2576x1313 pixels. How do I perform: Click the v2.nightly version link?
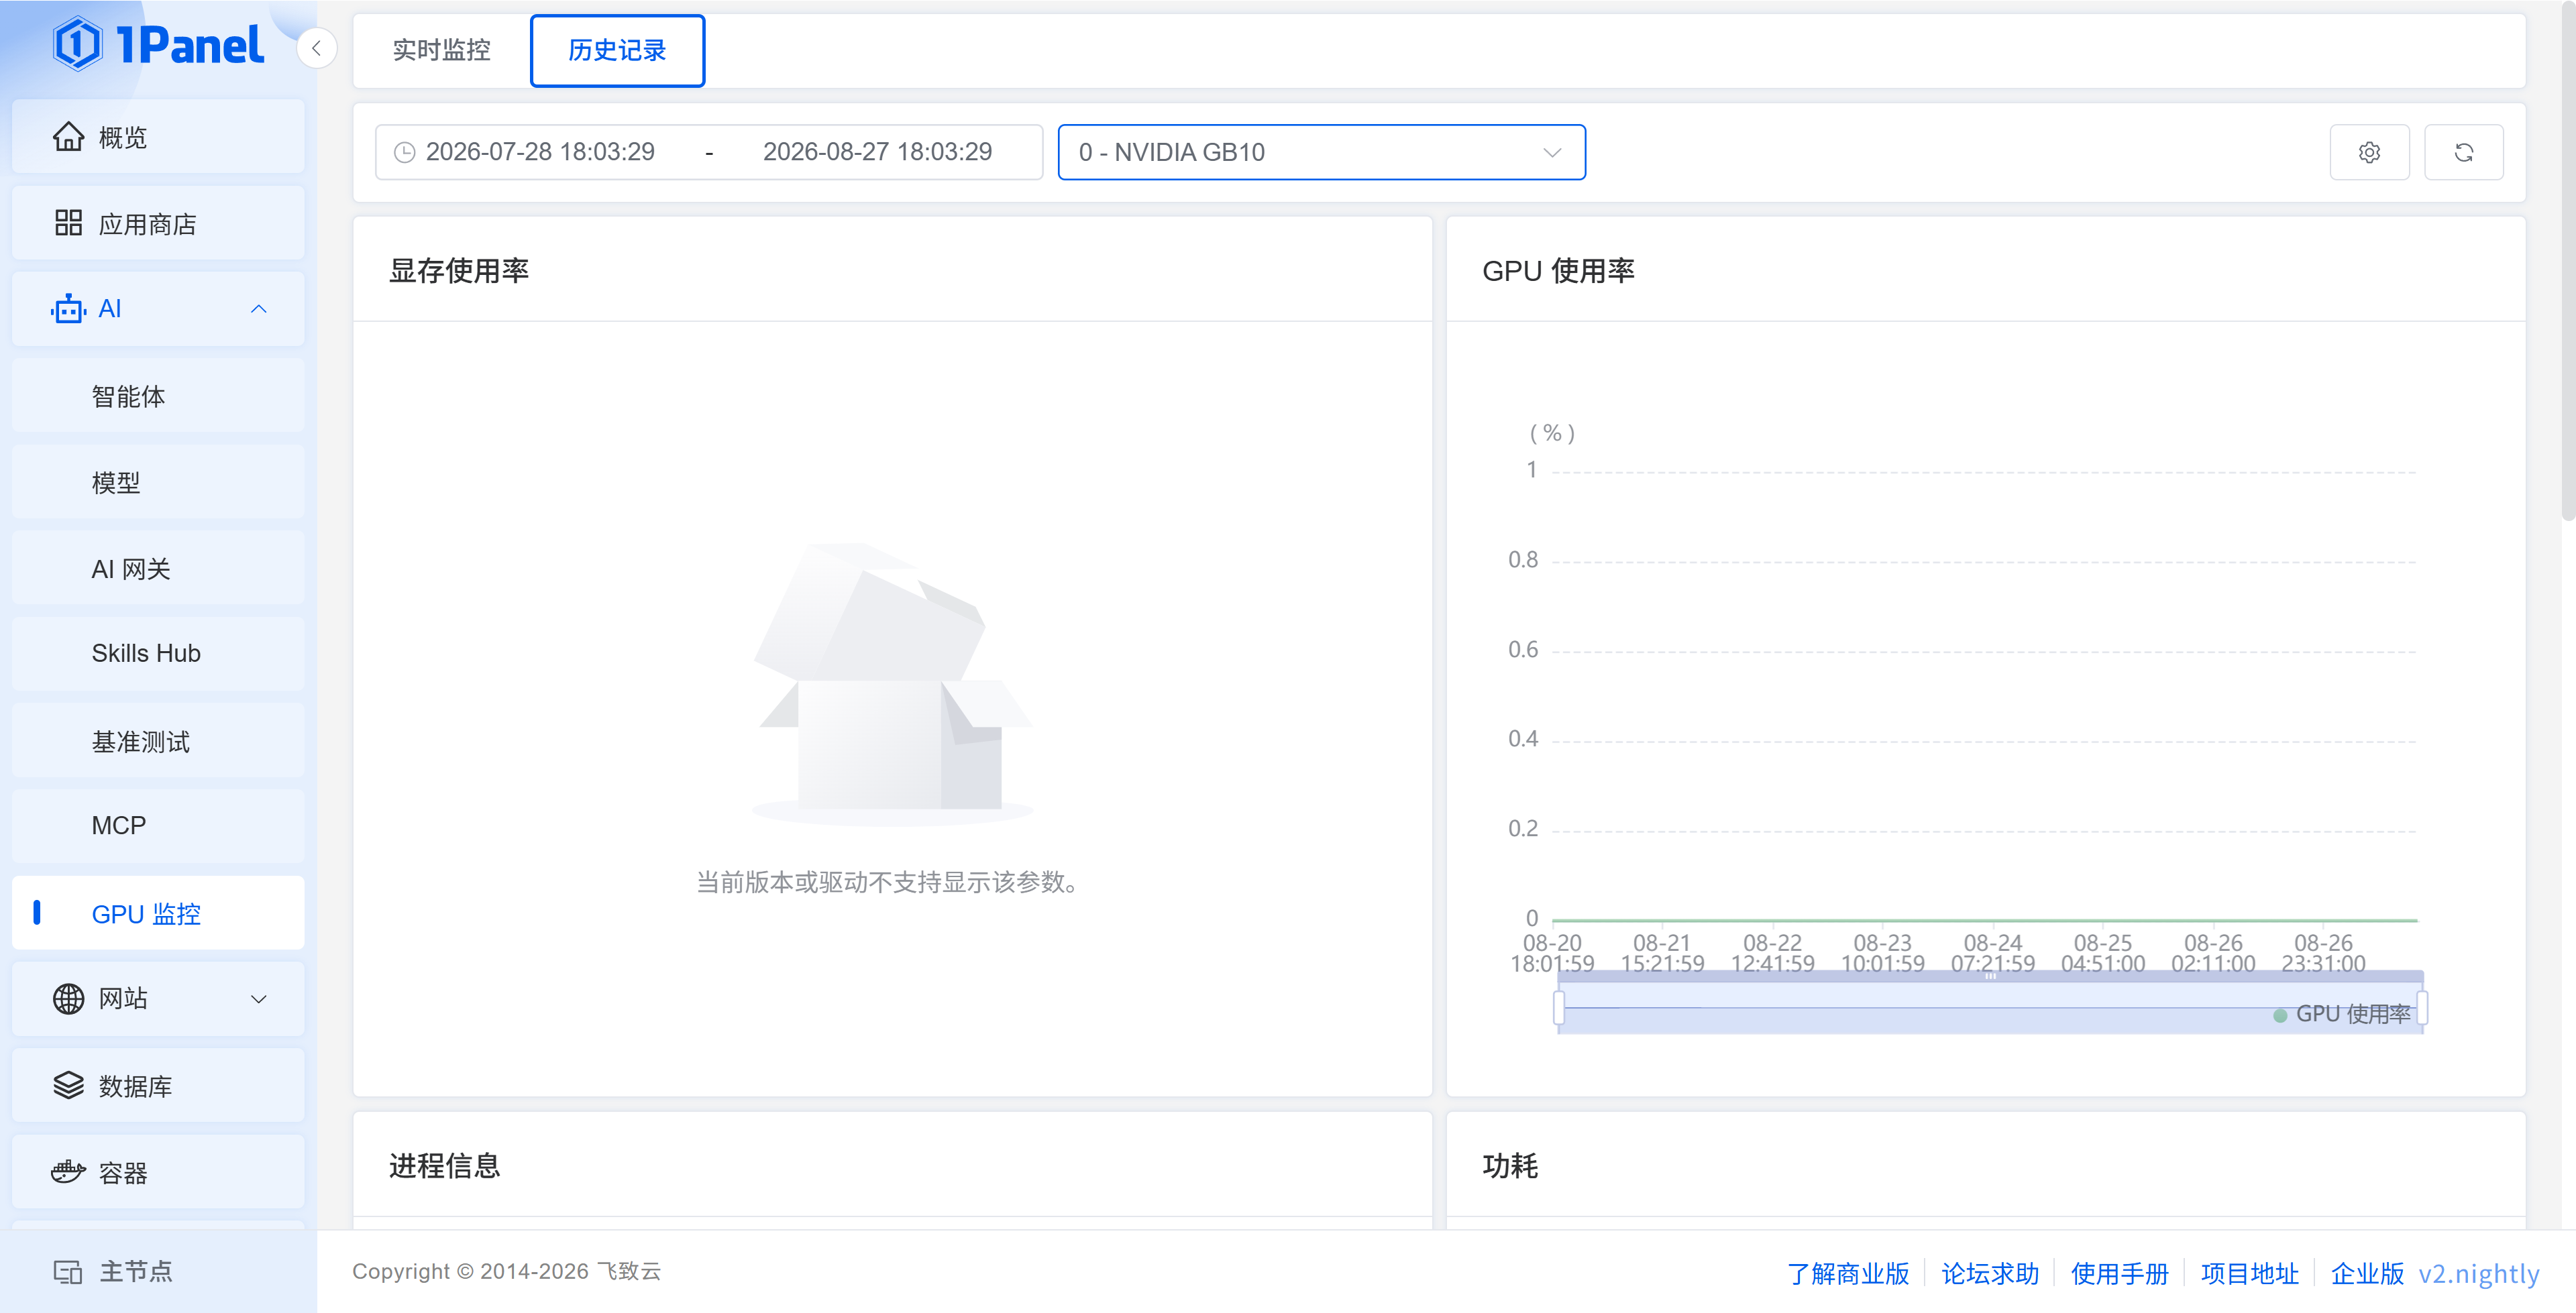tap(2478, 1273)
